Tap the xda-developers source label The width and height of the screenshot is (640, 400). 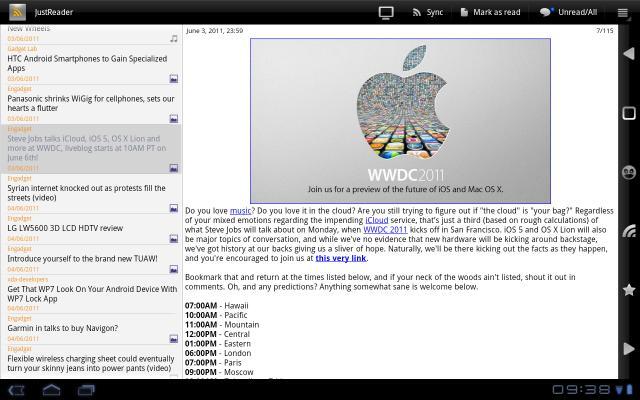(x=27, y=279)
